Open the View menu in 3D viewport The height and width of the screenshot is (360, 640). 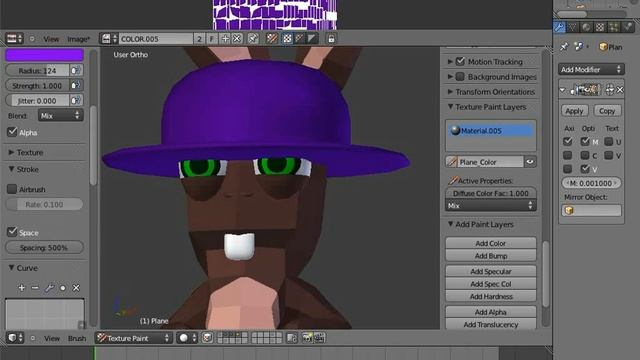(52, 338)
